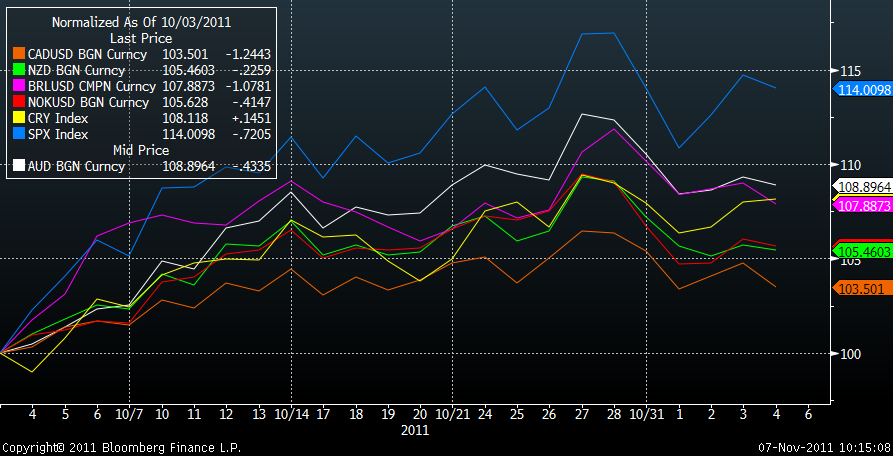Select NZD BGN Curncy legend label
The height and width of the screenshot is (456, 893).
coord(76,71)
